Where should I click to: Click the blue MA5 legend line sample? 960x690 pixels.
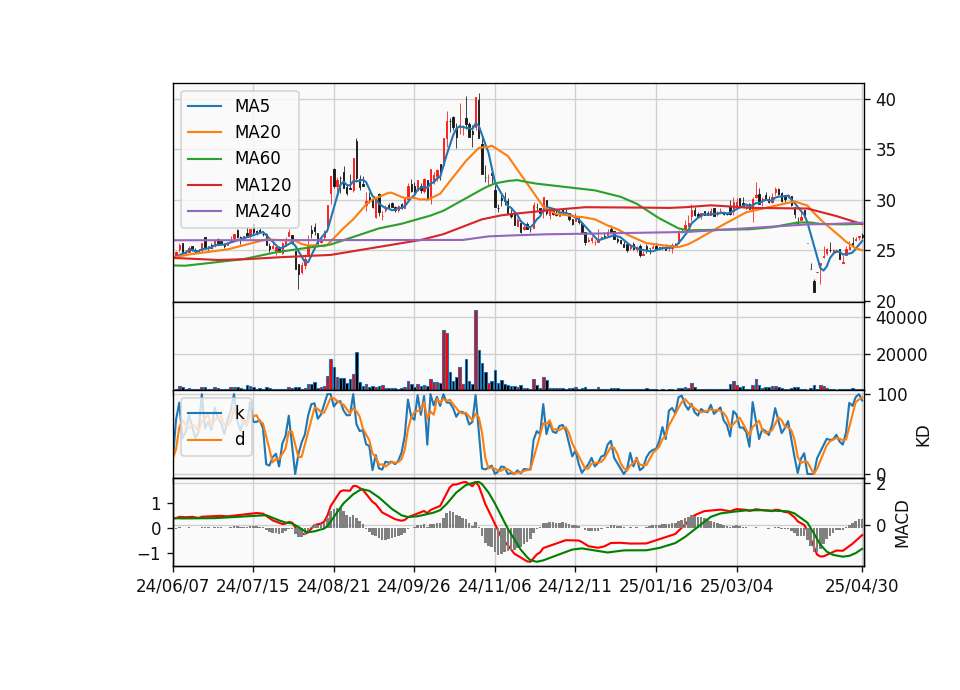pos(204,107)
